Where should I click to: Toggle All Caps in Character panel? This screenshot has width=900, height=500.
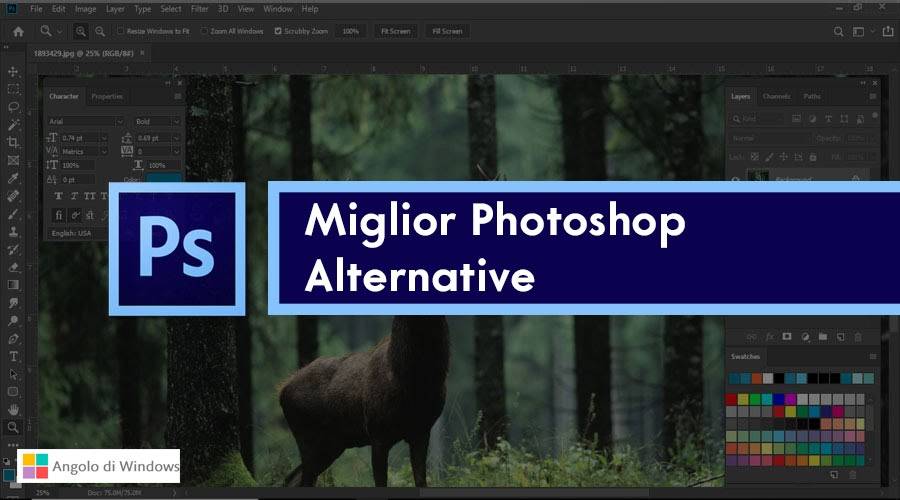(90, 196)
